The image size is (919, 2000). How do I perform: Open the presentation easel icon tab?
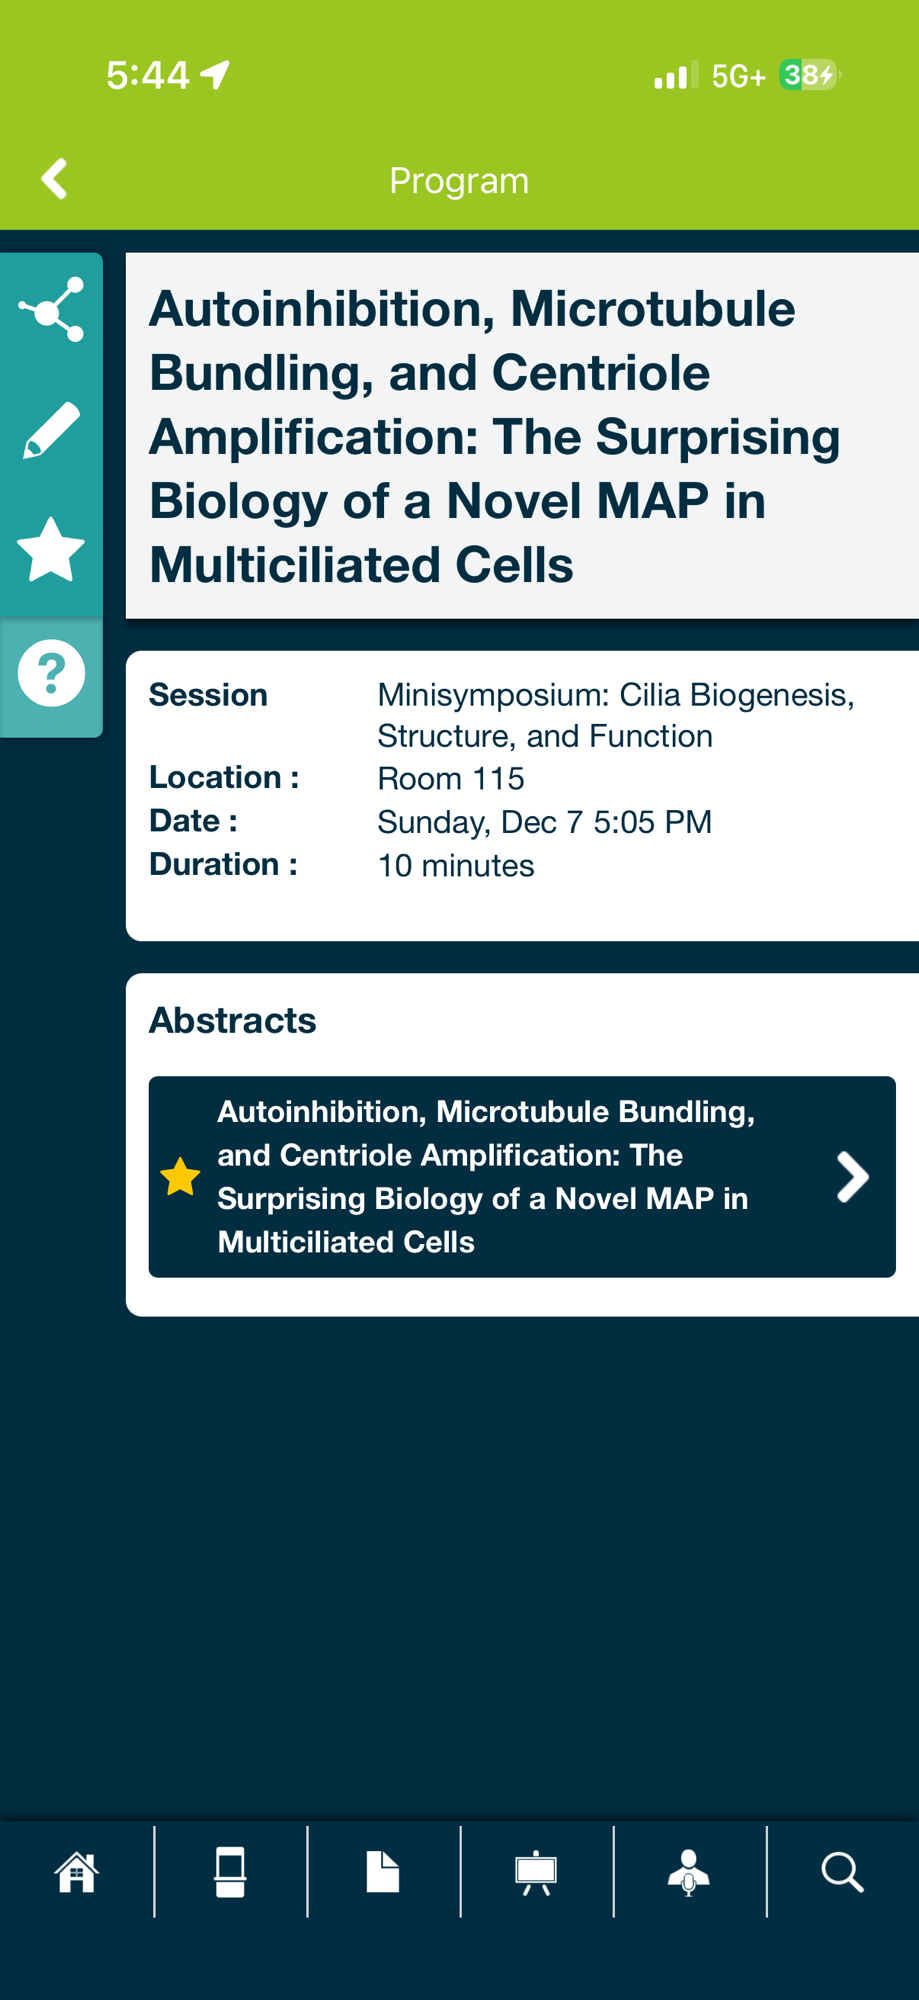[x=536, y=1872]
